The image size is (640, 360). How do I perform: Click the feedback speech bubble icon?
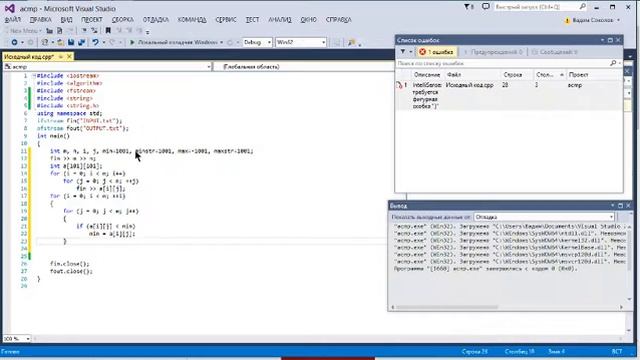coord(486,7)
